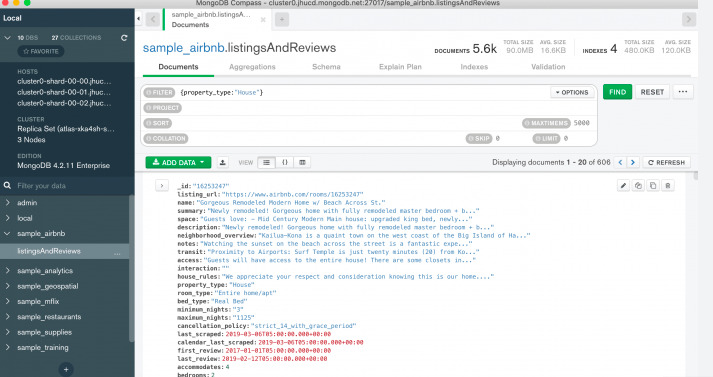Image resolution: width=713 pixels, height=377 pixels.
Task: Go to next page of documents
Action: 633,162
